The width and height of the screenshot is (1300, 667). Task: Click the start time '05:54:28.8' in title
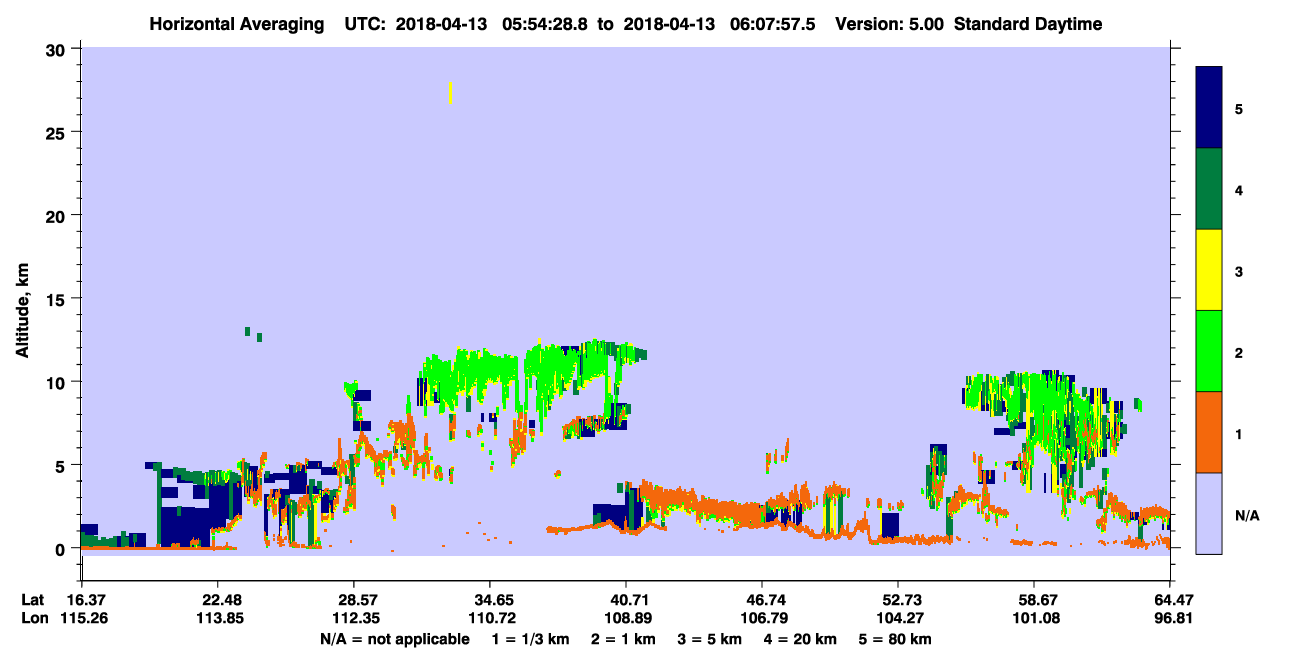tap(546, 24)
